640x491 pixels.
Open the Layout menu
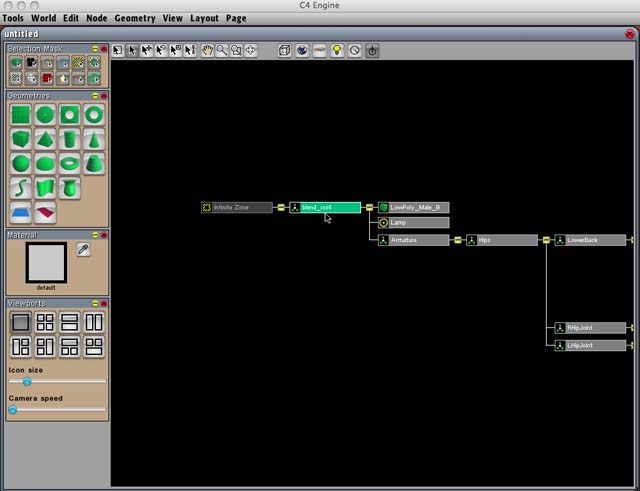pyautogui.click(x=204, y=18)
